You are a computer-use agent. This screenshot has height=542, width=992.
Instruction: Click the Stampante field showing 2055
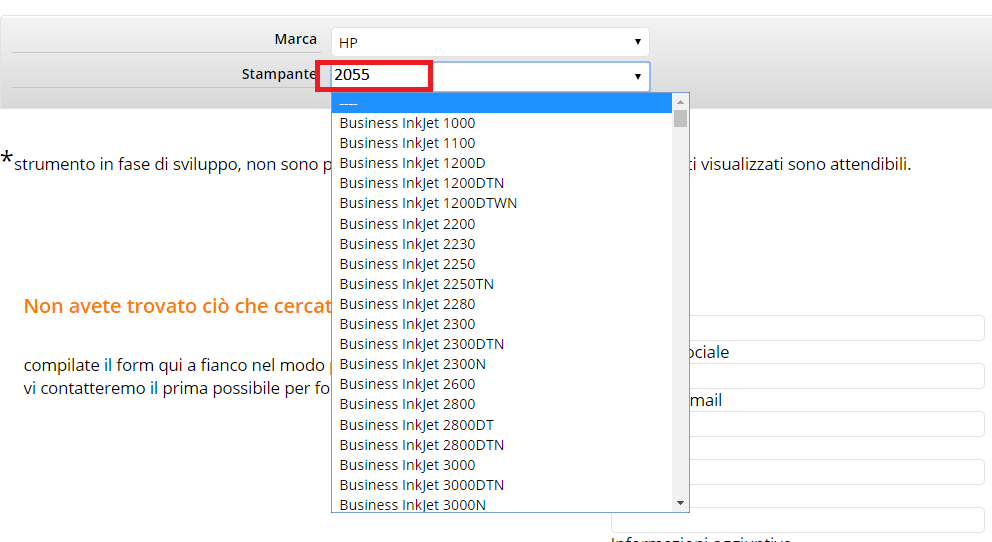tap(381, 75)
